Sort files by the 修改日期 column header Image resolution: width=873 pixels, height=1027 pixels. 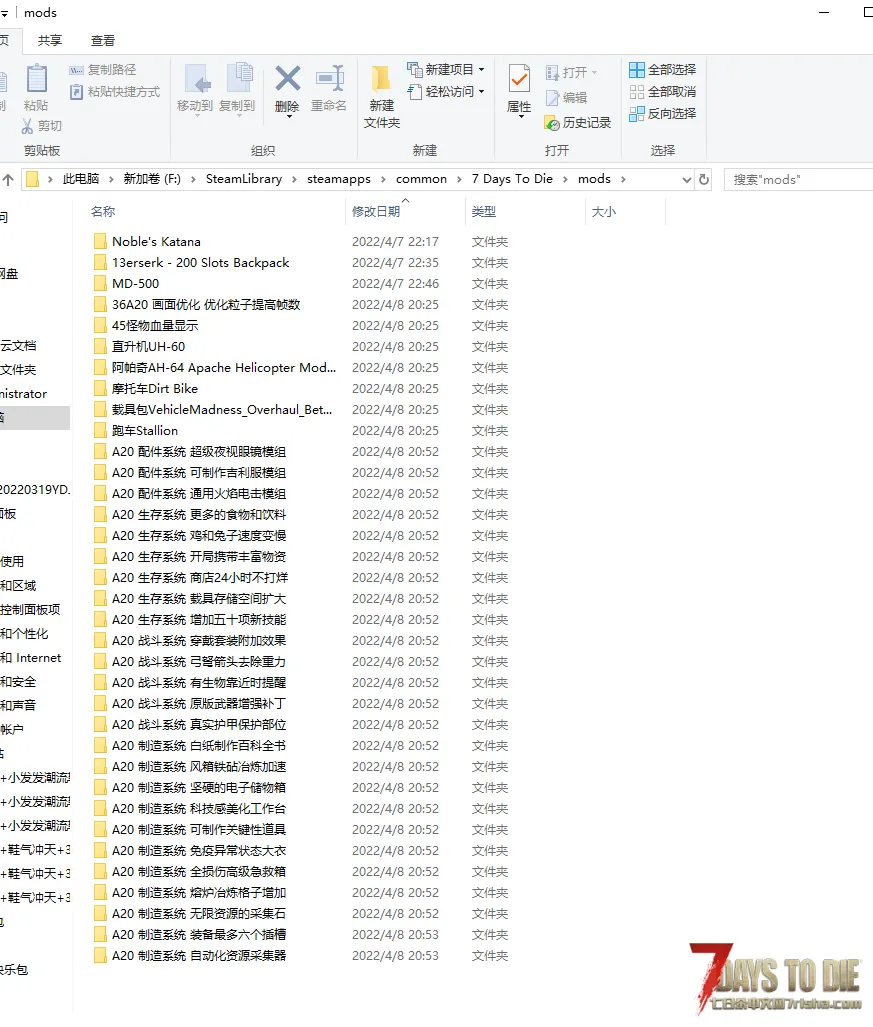click(x=376, y=212)
